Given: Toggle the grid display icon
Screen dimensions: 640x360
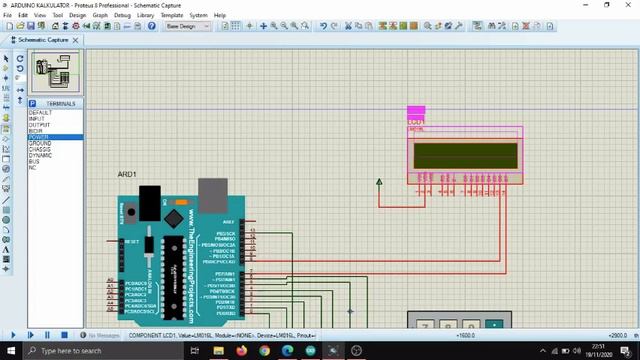Looking at the screenshot, I should click(236, 26).
